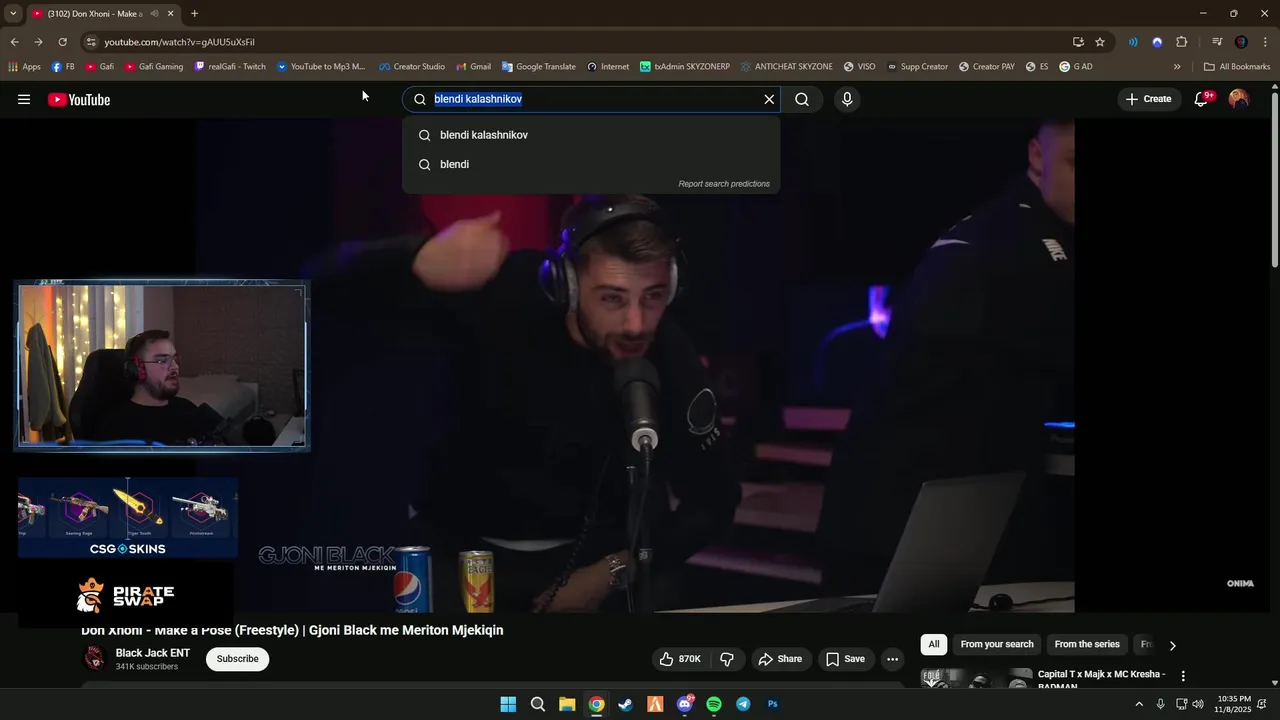Save the video to playlist

click(845, 659)
